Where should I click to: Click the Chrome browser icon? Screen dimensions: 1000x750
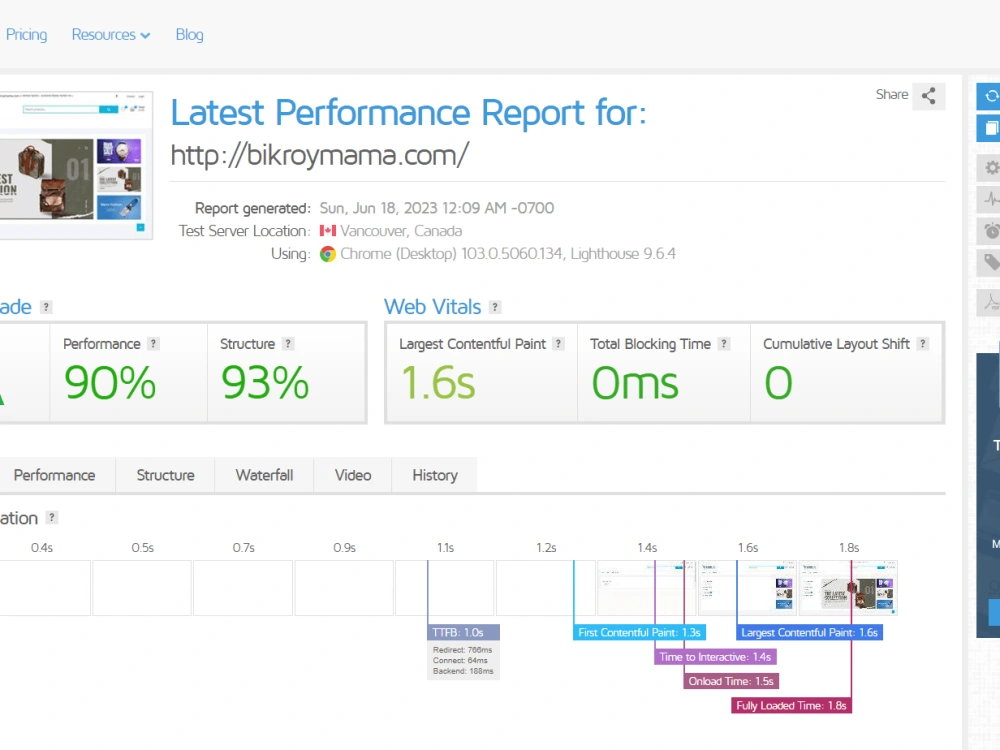[x=328, y=254]
